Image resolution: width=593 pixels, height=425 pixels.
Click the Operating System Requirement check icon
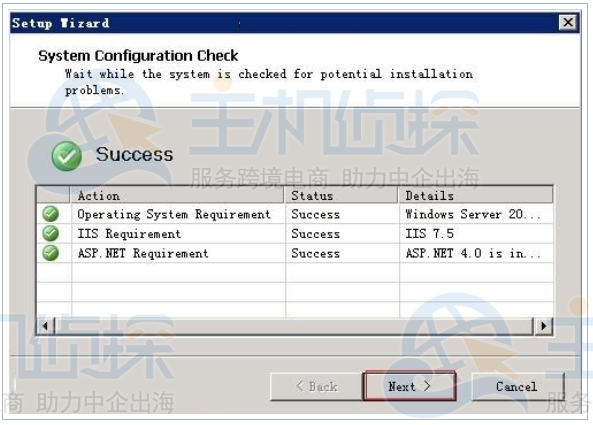click(x=50, y=214)
